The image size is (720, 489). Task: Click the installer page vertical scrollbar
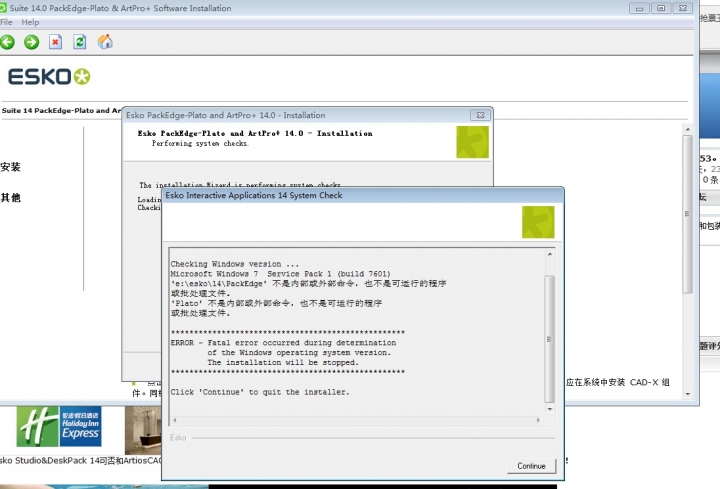pos(686,200)
